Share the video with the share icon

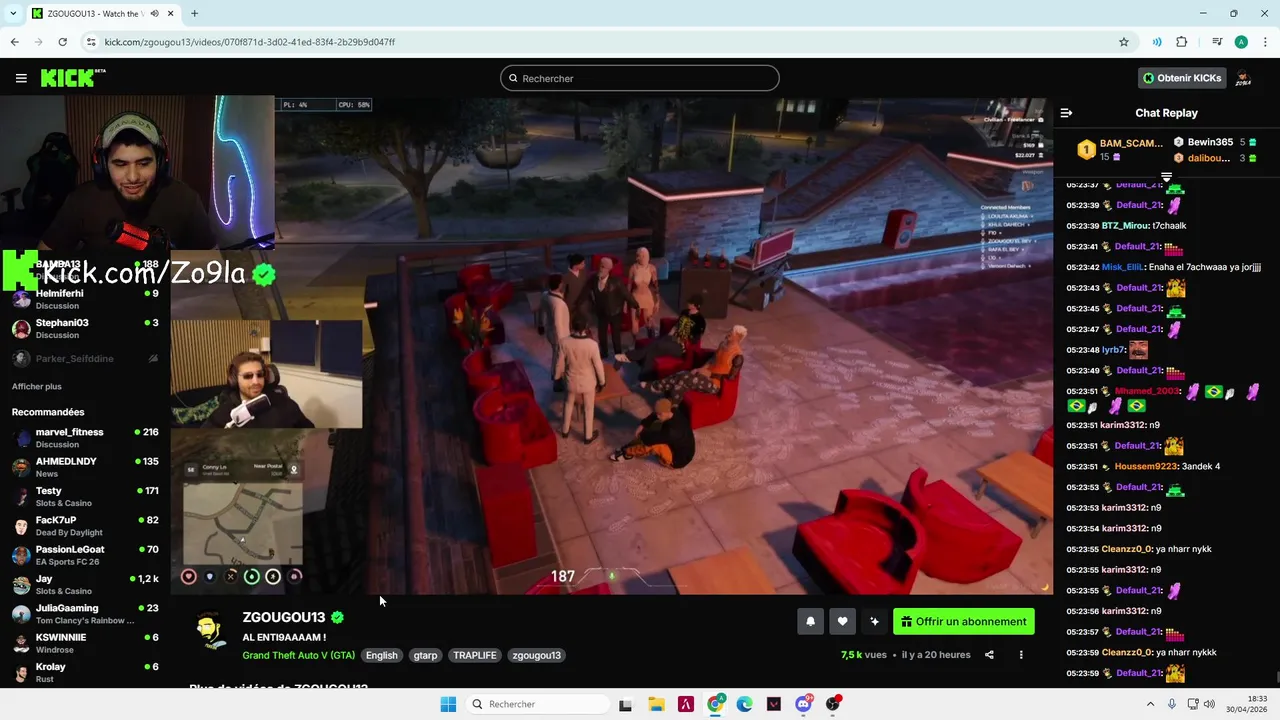(989, 655)
